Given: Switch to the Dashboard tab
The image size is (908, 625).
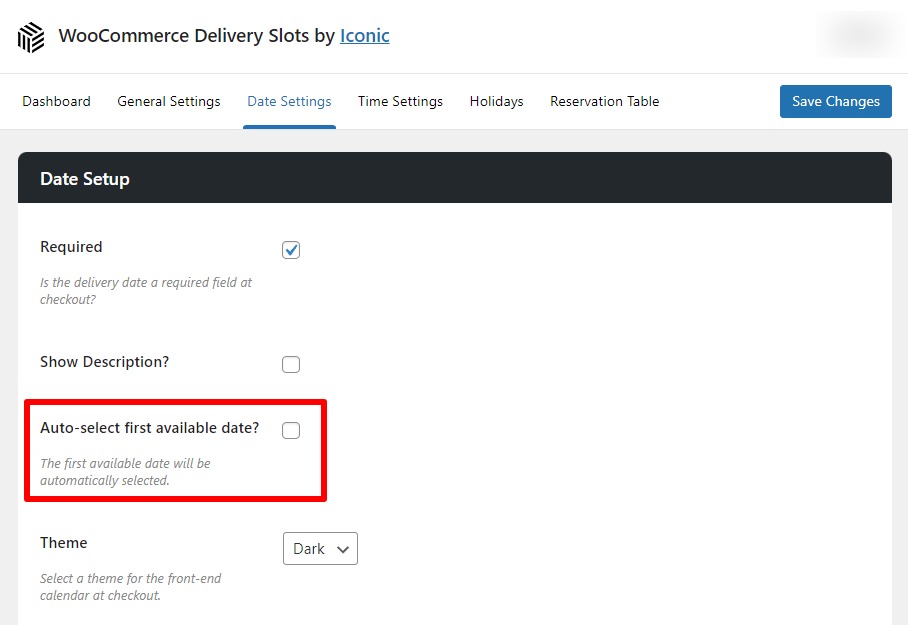Looking at the screenshot, I should pyautogui.click(x=56, y=101).
